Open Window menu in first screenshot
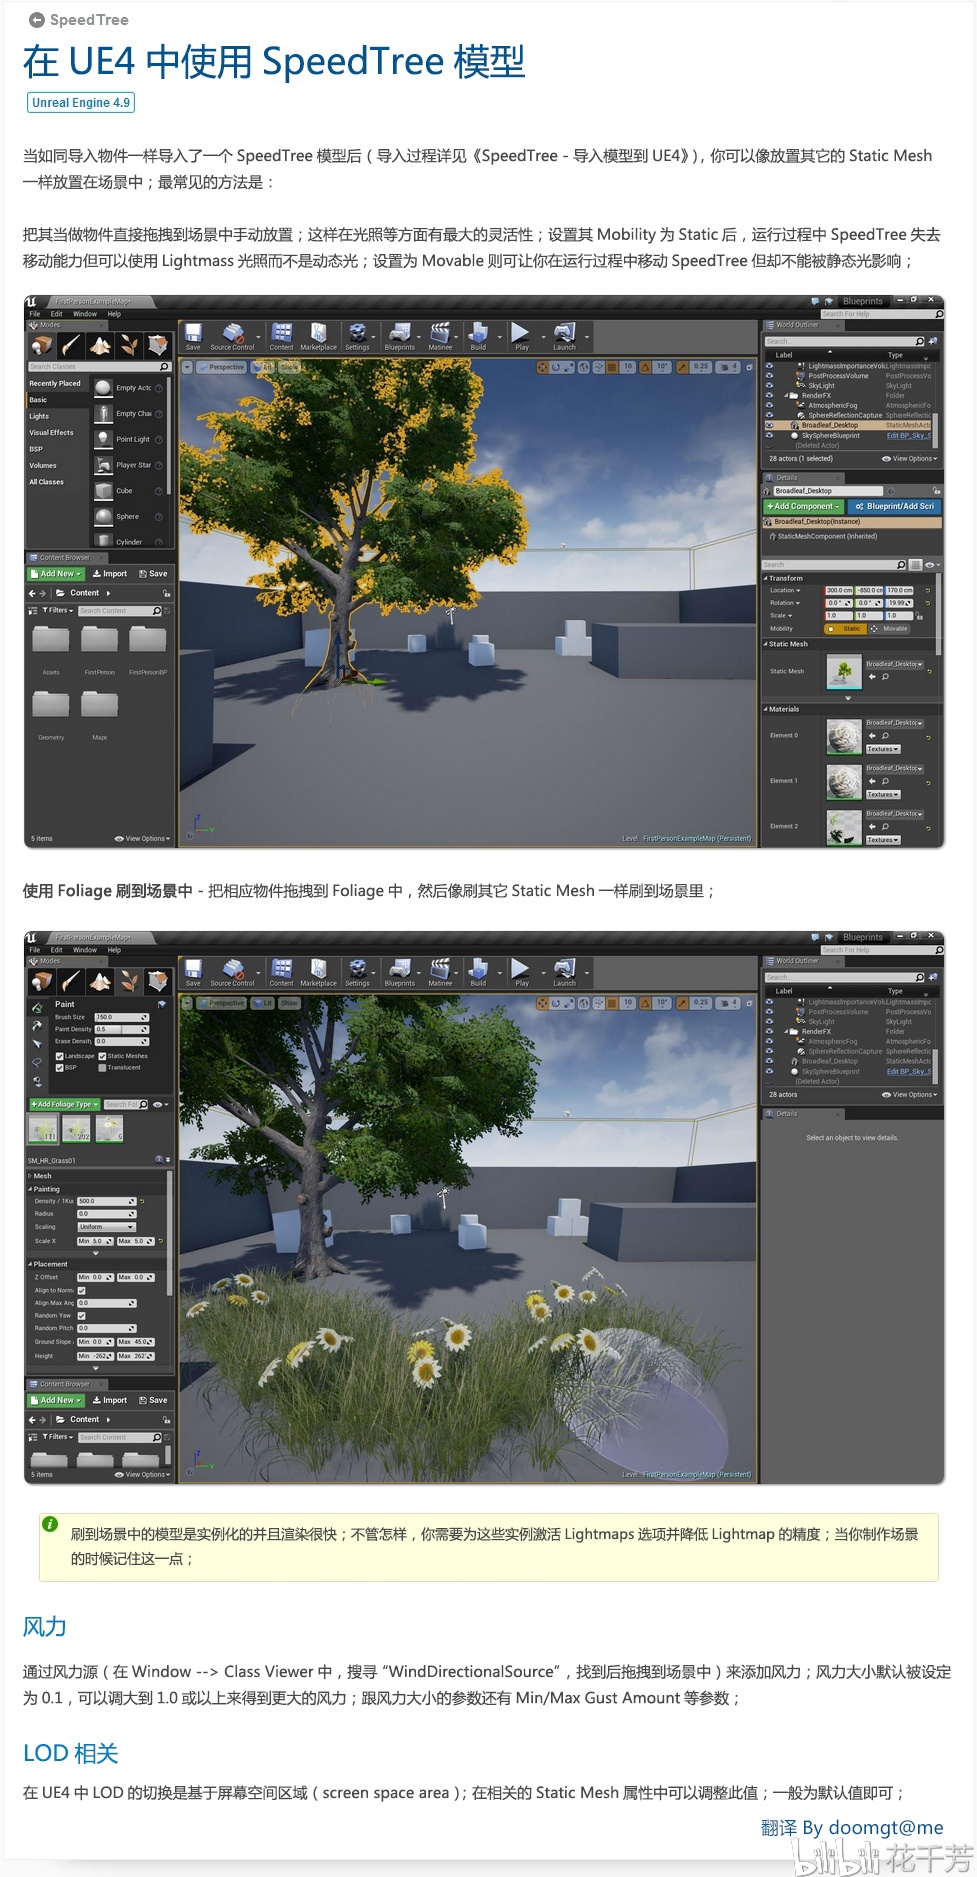This screenshot has width=977, height=1877. click(85, 314)
